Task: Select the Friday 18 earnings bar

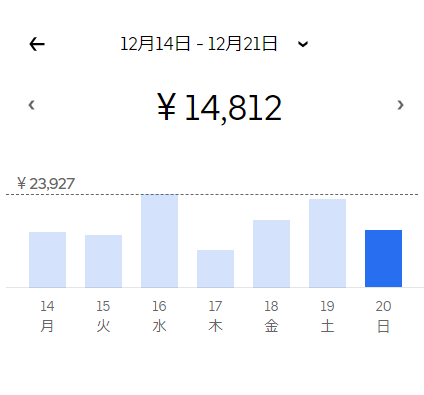Action: point(271,253)
